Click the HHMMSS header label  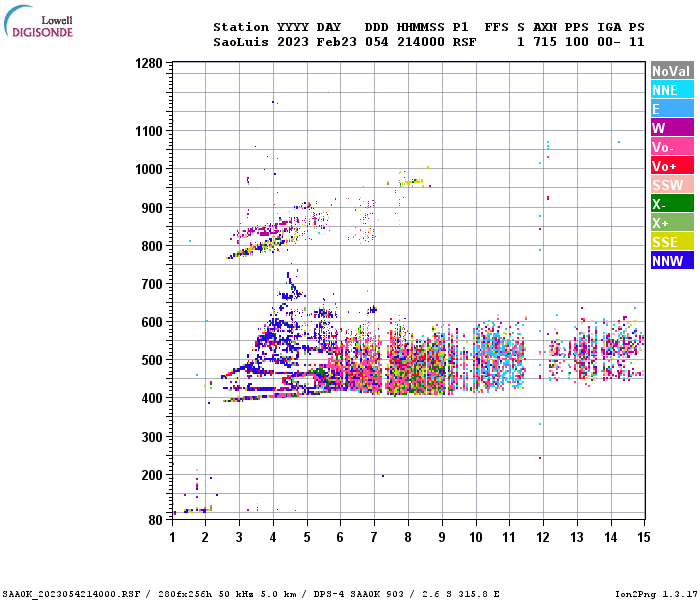tap(421, 27)
